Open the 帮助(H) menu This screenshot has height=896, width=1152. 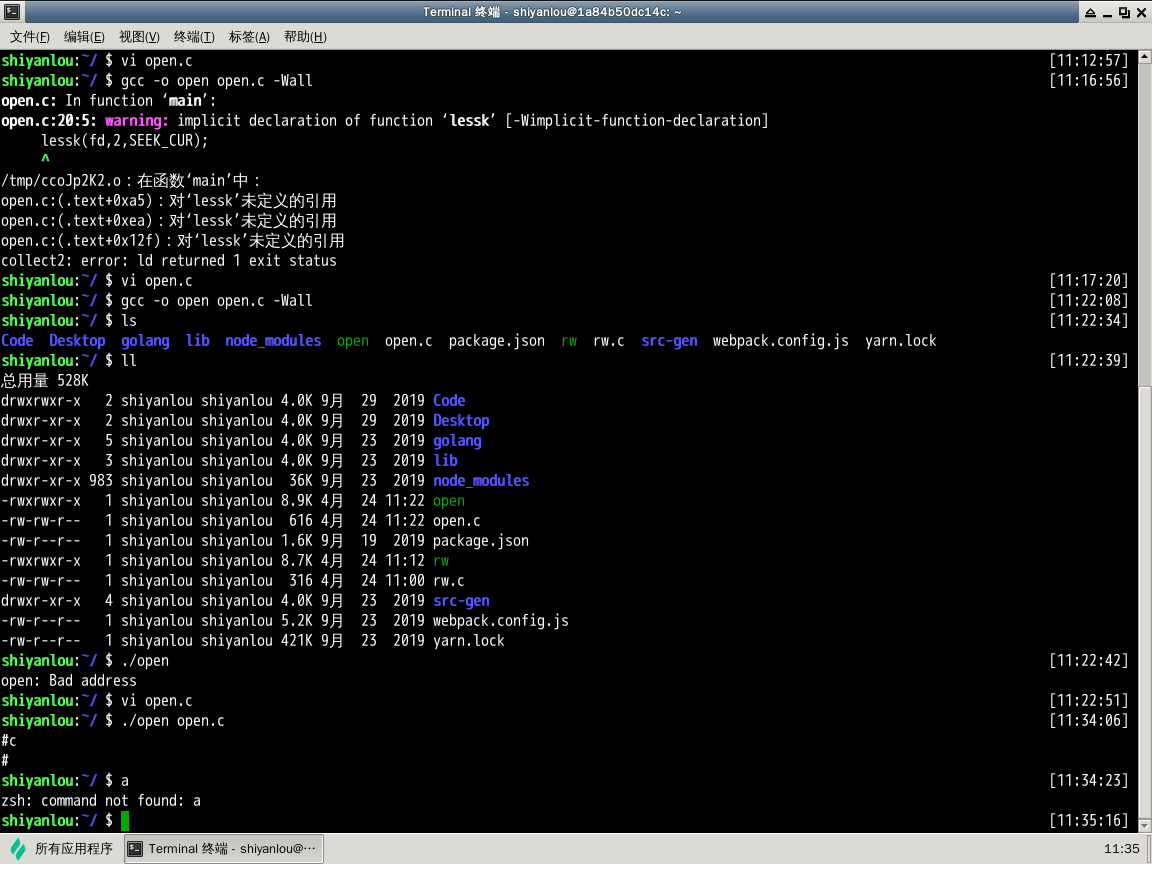(x=305, y=37)
